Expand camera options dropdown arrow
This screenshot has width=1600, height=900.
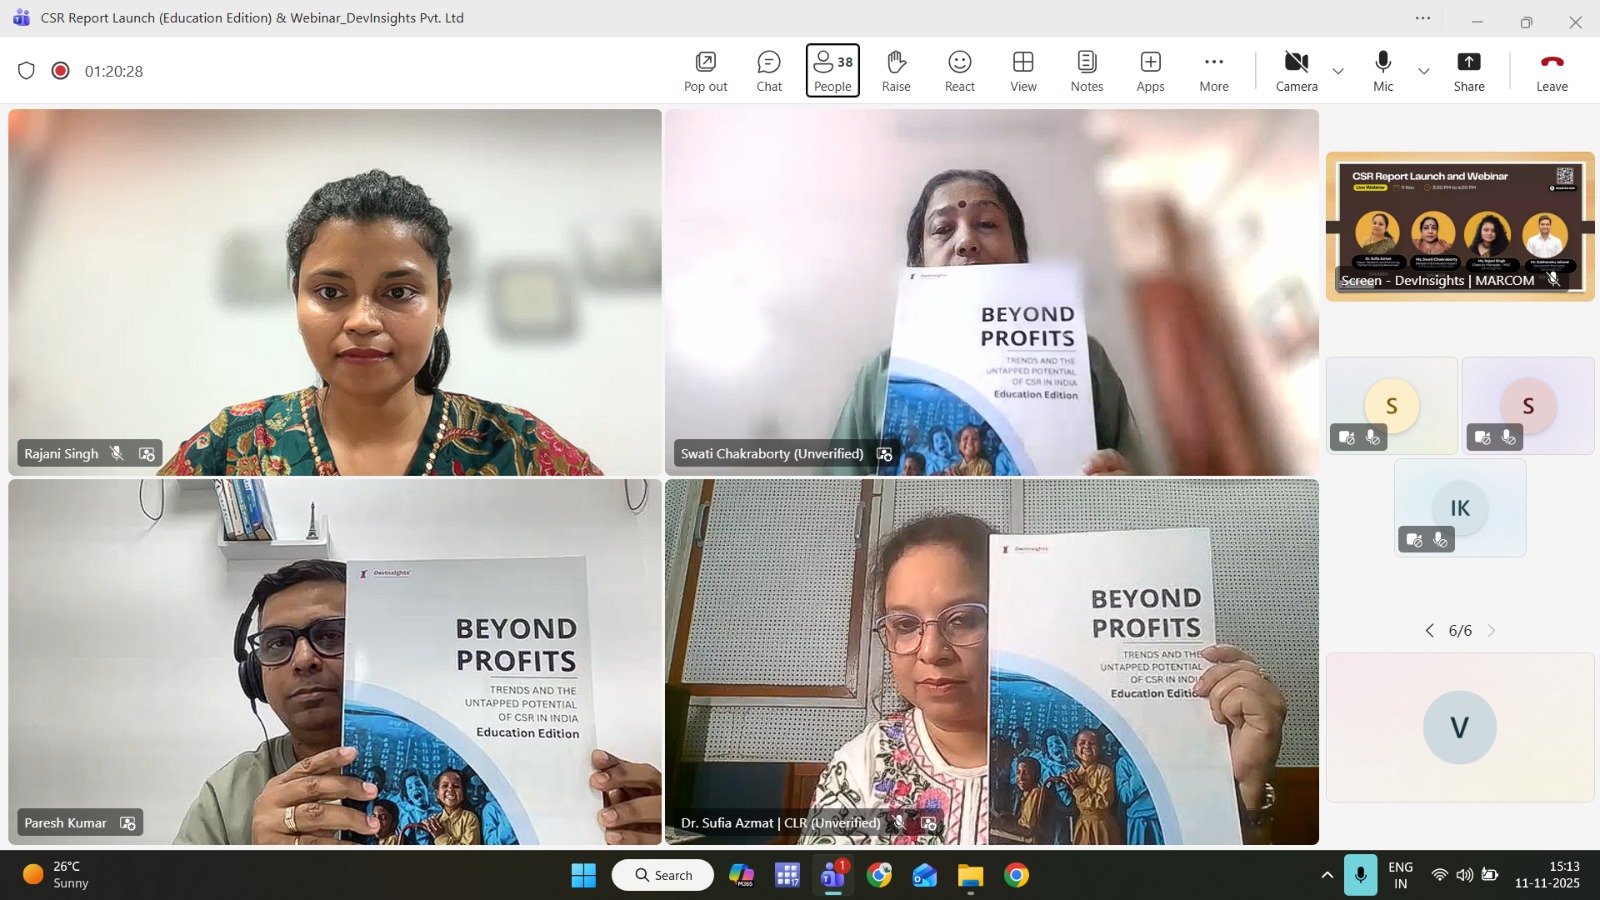(x=1338, y=71)
